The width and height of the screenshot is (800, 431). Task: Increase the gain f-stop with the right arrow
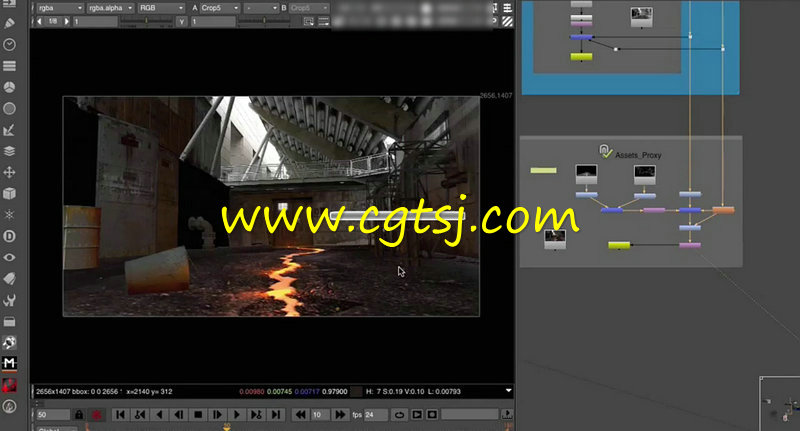click(66, 21)
